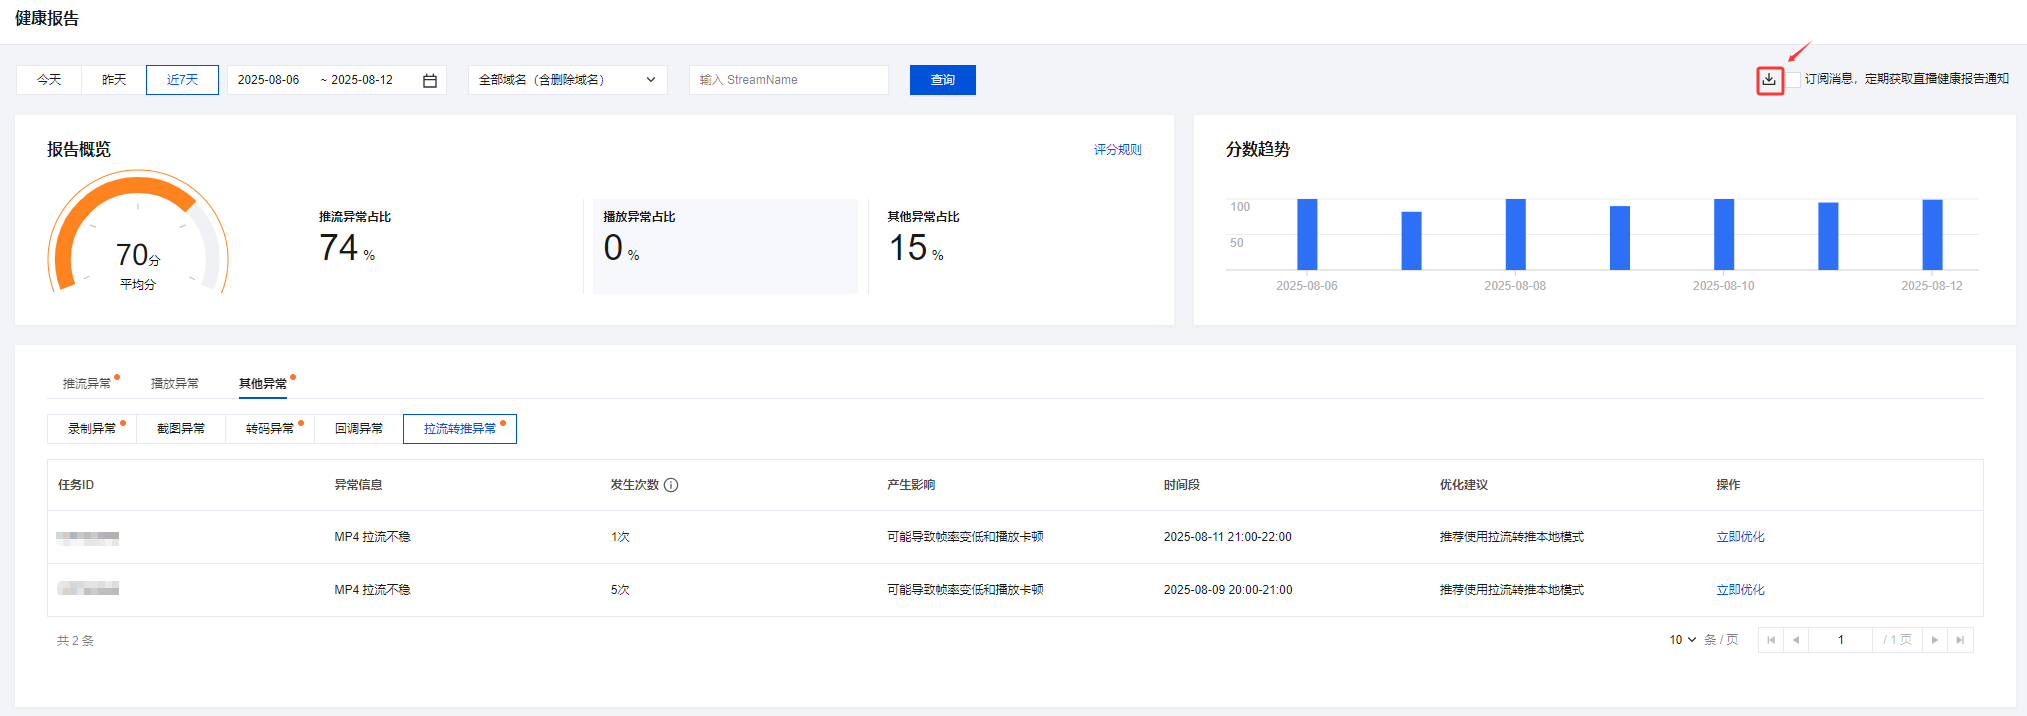Open the 回调异常 sub-tab

359,429
